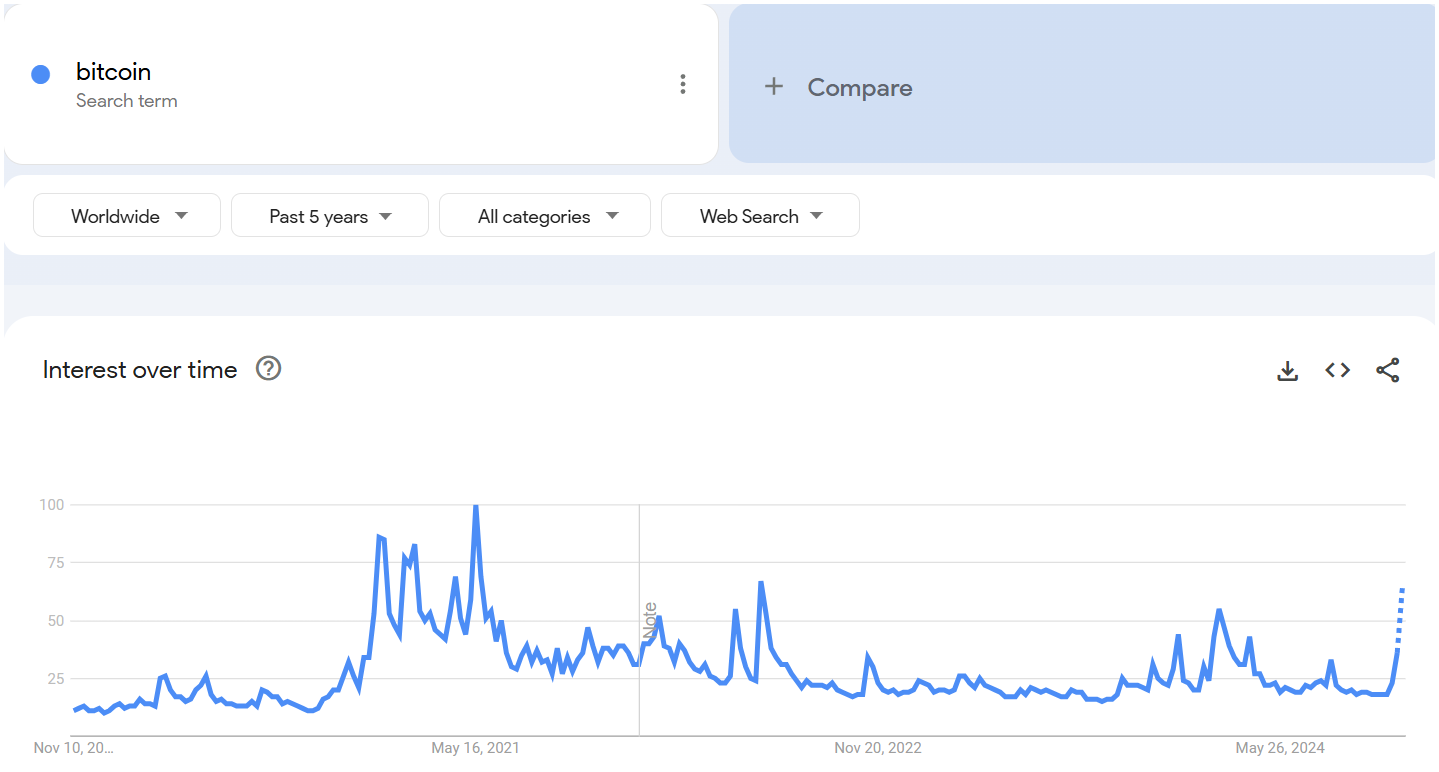The height and width of the screenshot is (772, 1439).
Task: Click the May 26, 2024 axis label
Action: pos(1280,748)
